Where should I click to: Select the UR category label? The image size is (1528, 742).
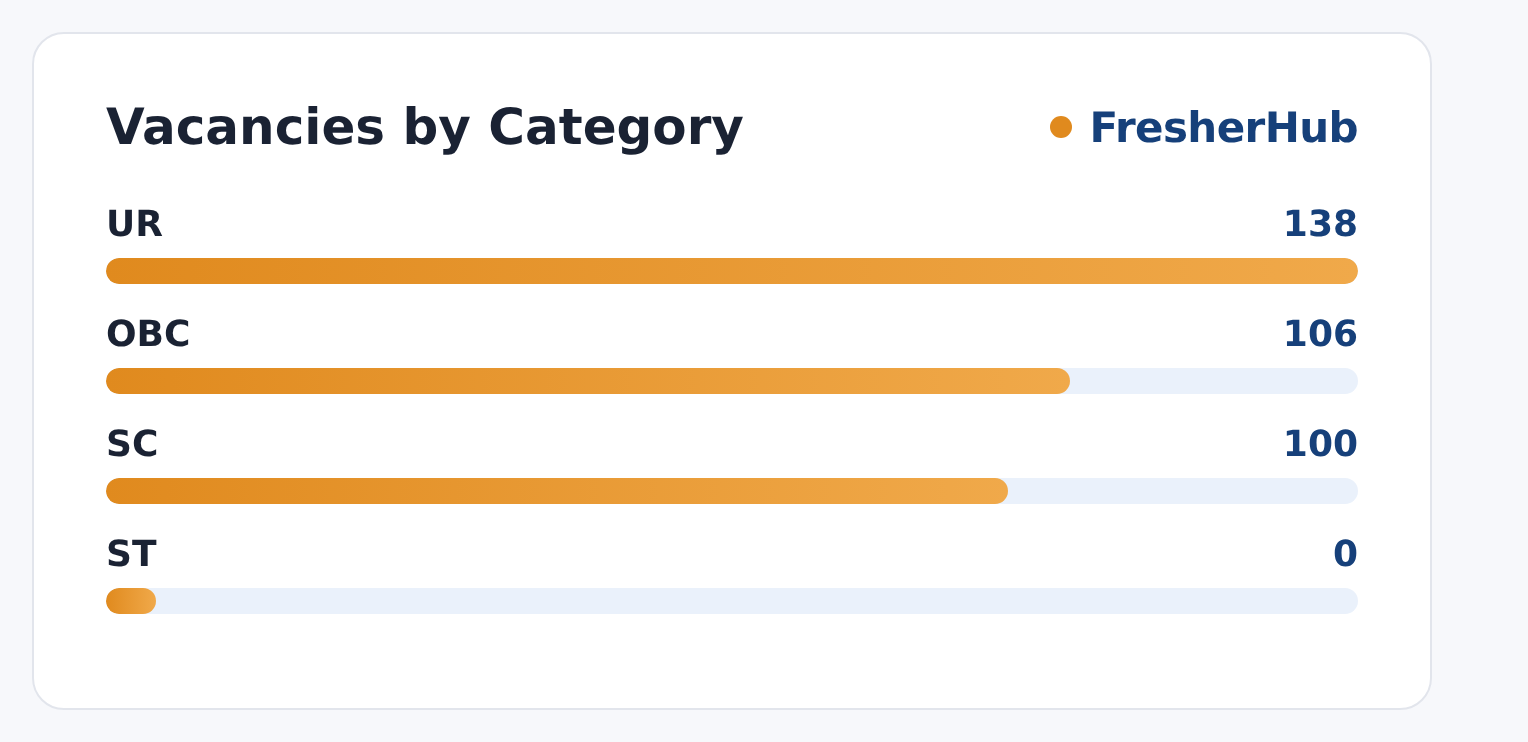click(134, 225)
